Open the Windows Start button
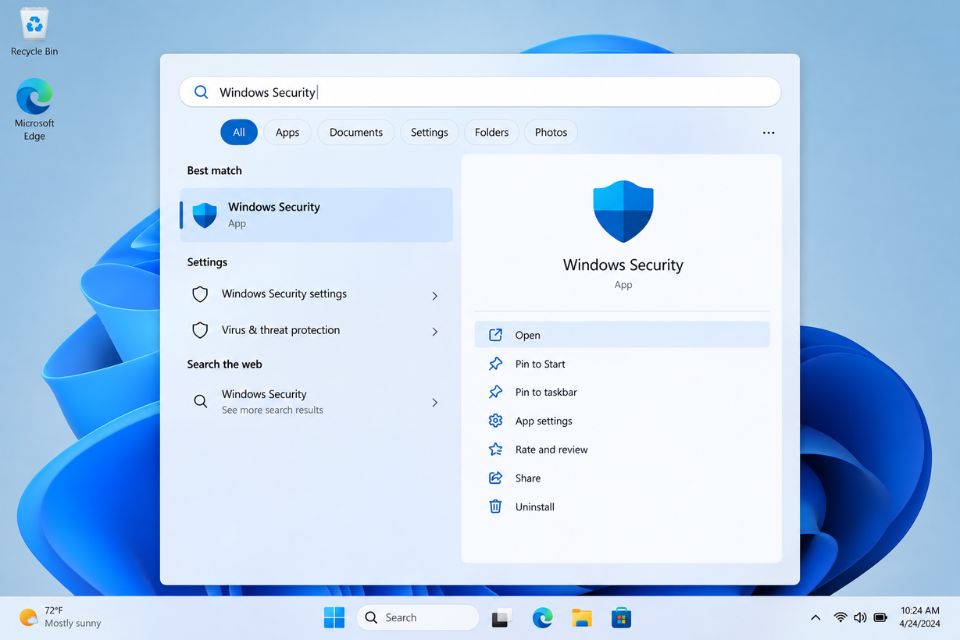Screen dimensions: 960x640 pyautogui.click(x=334, y=617)
